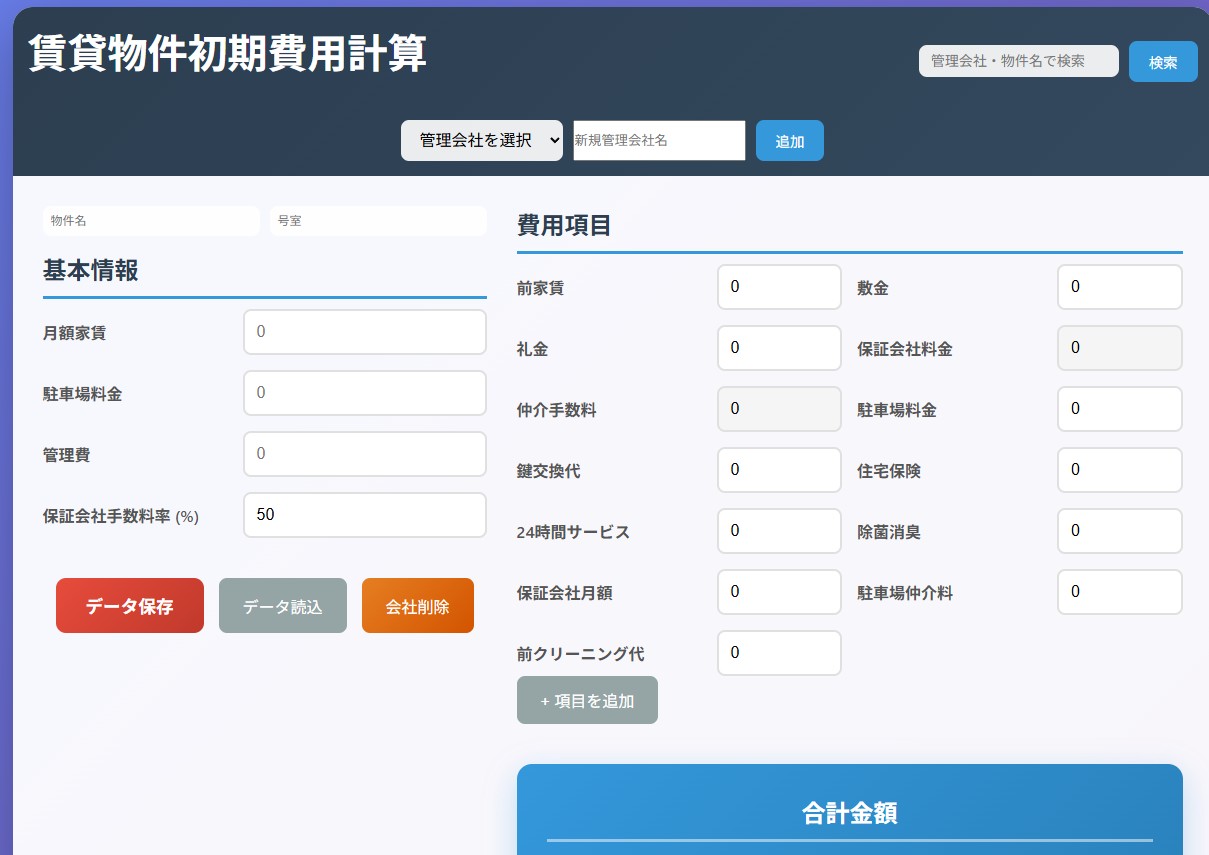The height and width of the screenshot is (855, 1209).
Task: Click the 検索 button
Action: (1162, 62)
